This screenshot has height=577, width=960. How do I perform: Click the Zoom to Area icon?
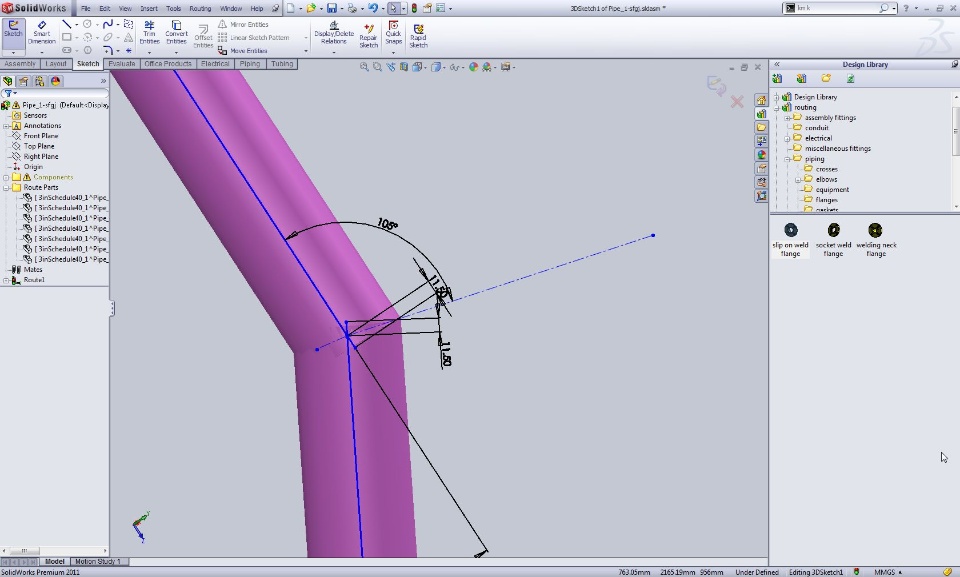tap(377, 67)
